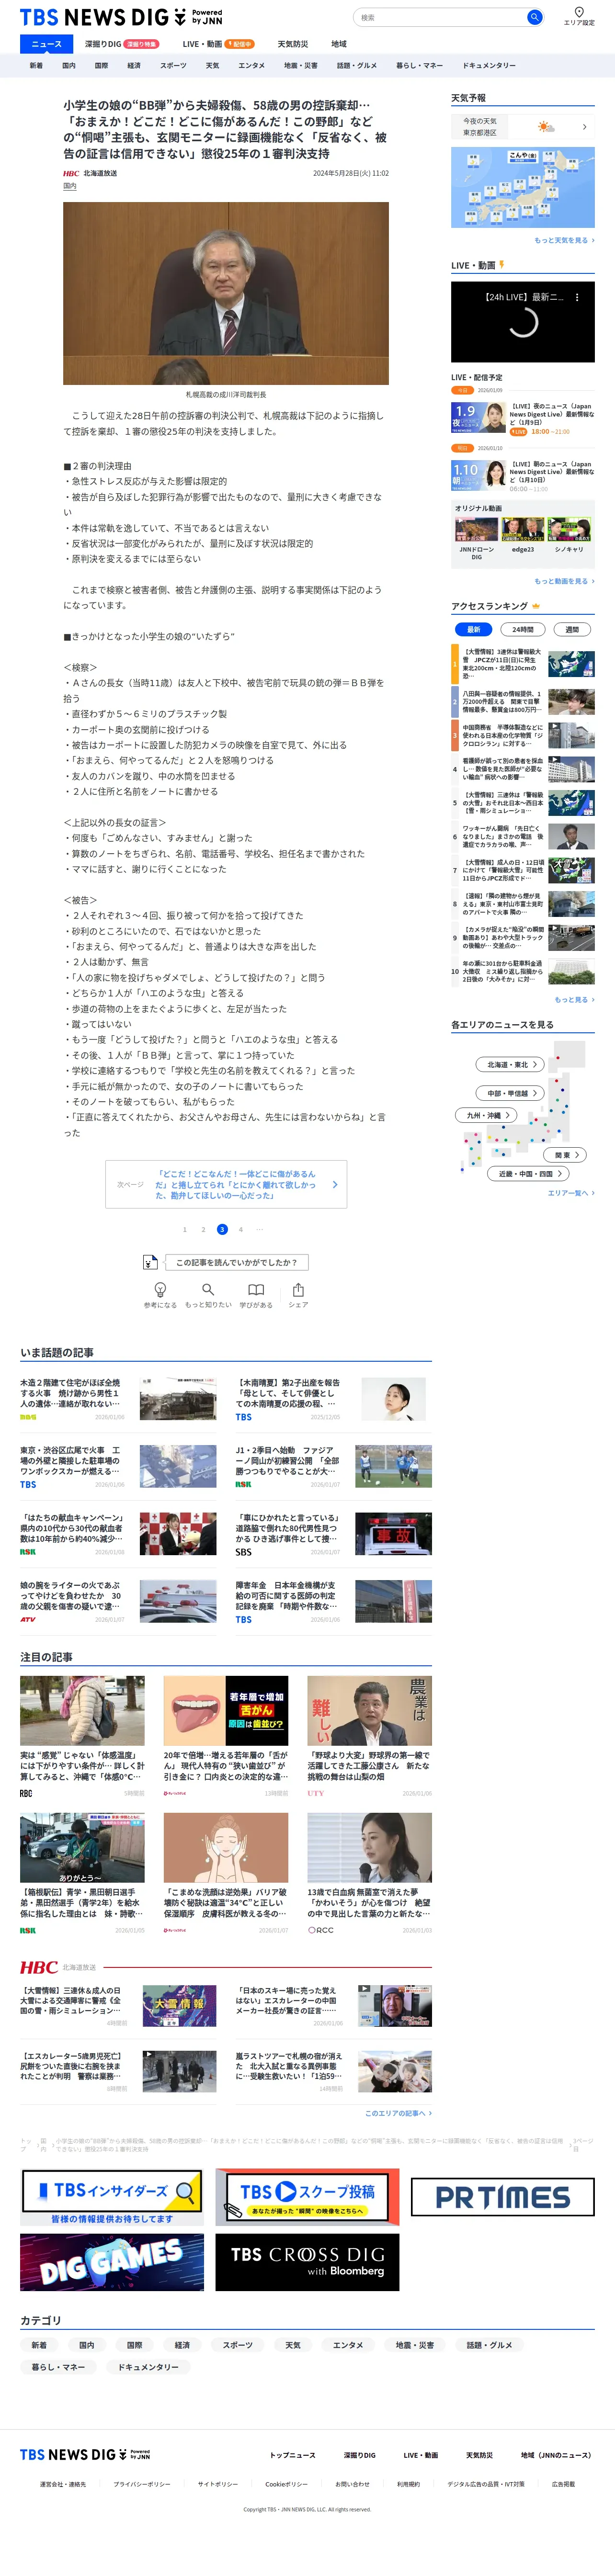Image resolution: width=615 pixels, height=2576 pixels.
Task: Select the 深掘りDIG main tab
Action: click(x=121, y=44)
